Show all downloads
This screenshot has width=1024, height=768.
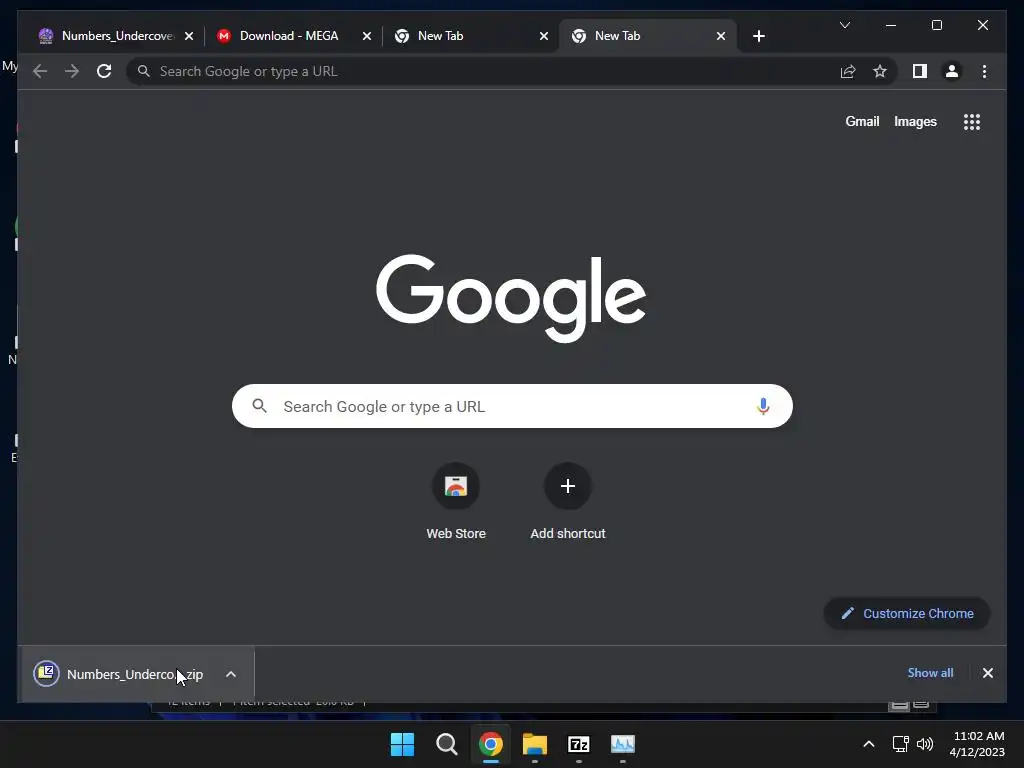click(930, 673)
